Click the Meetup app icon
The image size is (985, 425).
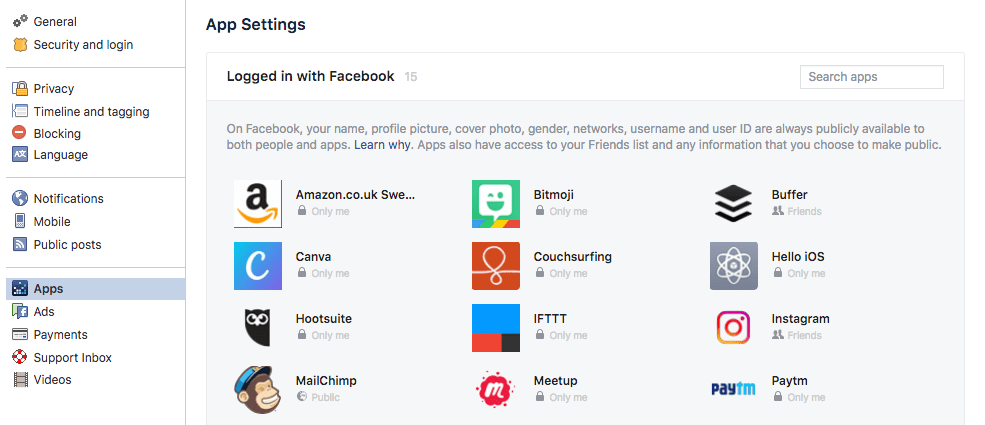click(x=496, y=389)
